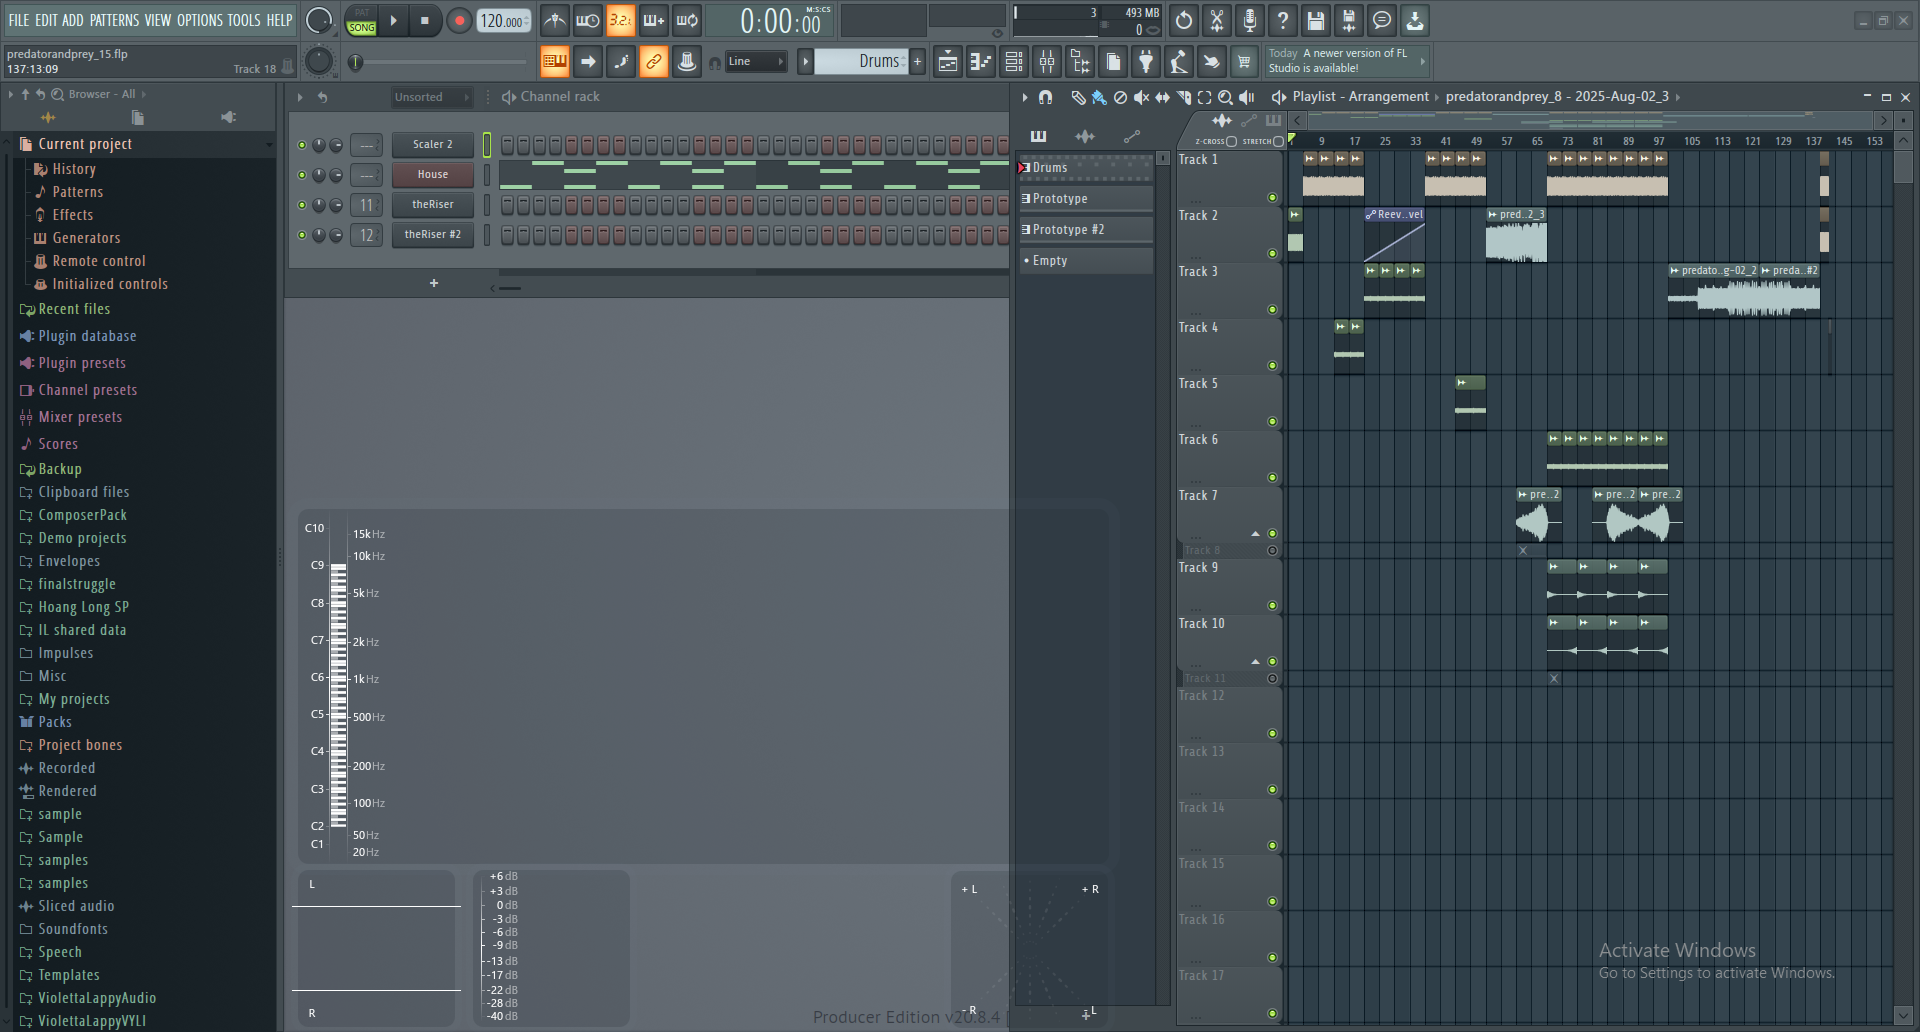Image resolution: width=1920 pixels, height=1032 pixels.
Task: Enable the Z-CROSS checkbox in playlist
Action: 1231,141
